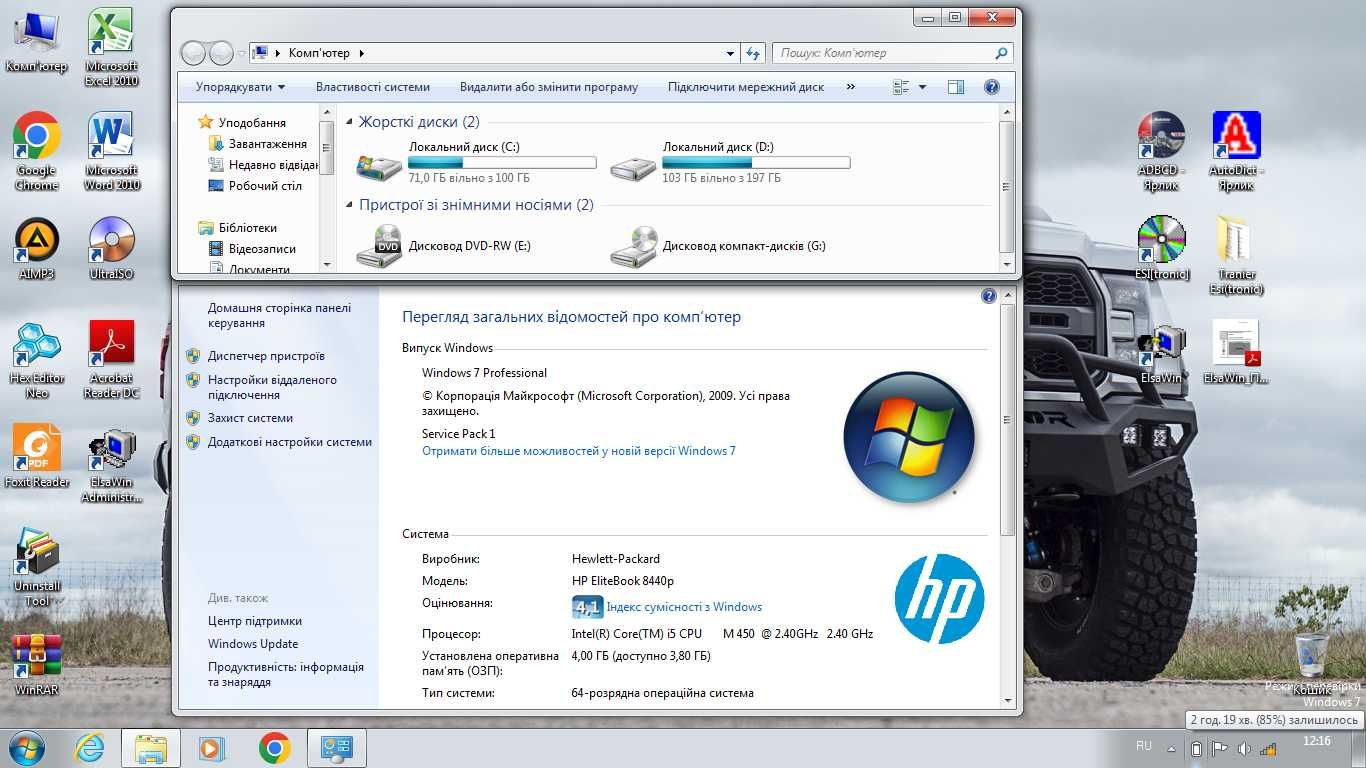This screenshot has height=768, width=1366.
Task: Open Windows Media Player taskbar icon
Action: click(212, 748)
